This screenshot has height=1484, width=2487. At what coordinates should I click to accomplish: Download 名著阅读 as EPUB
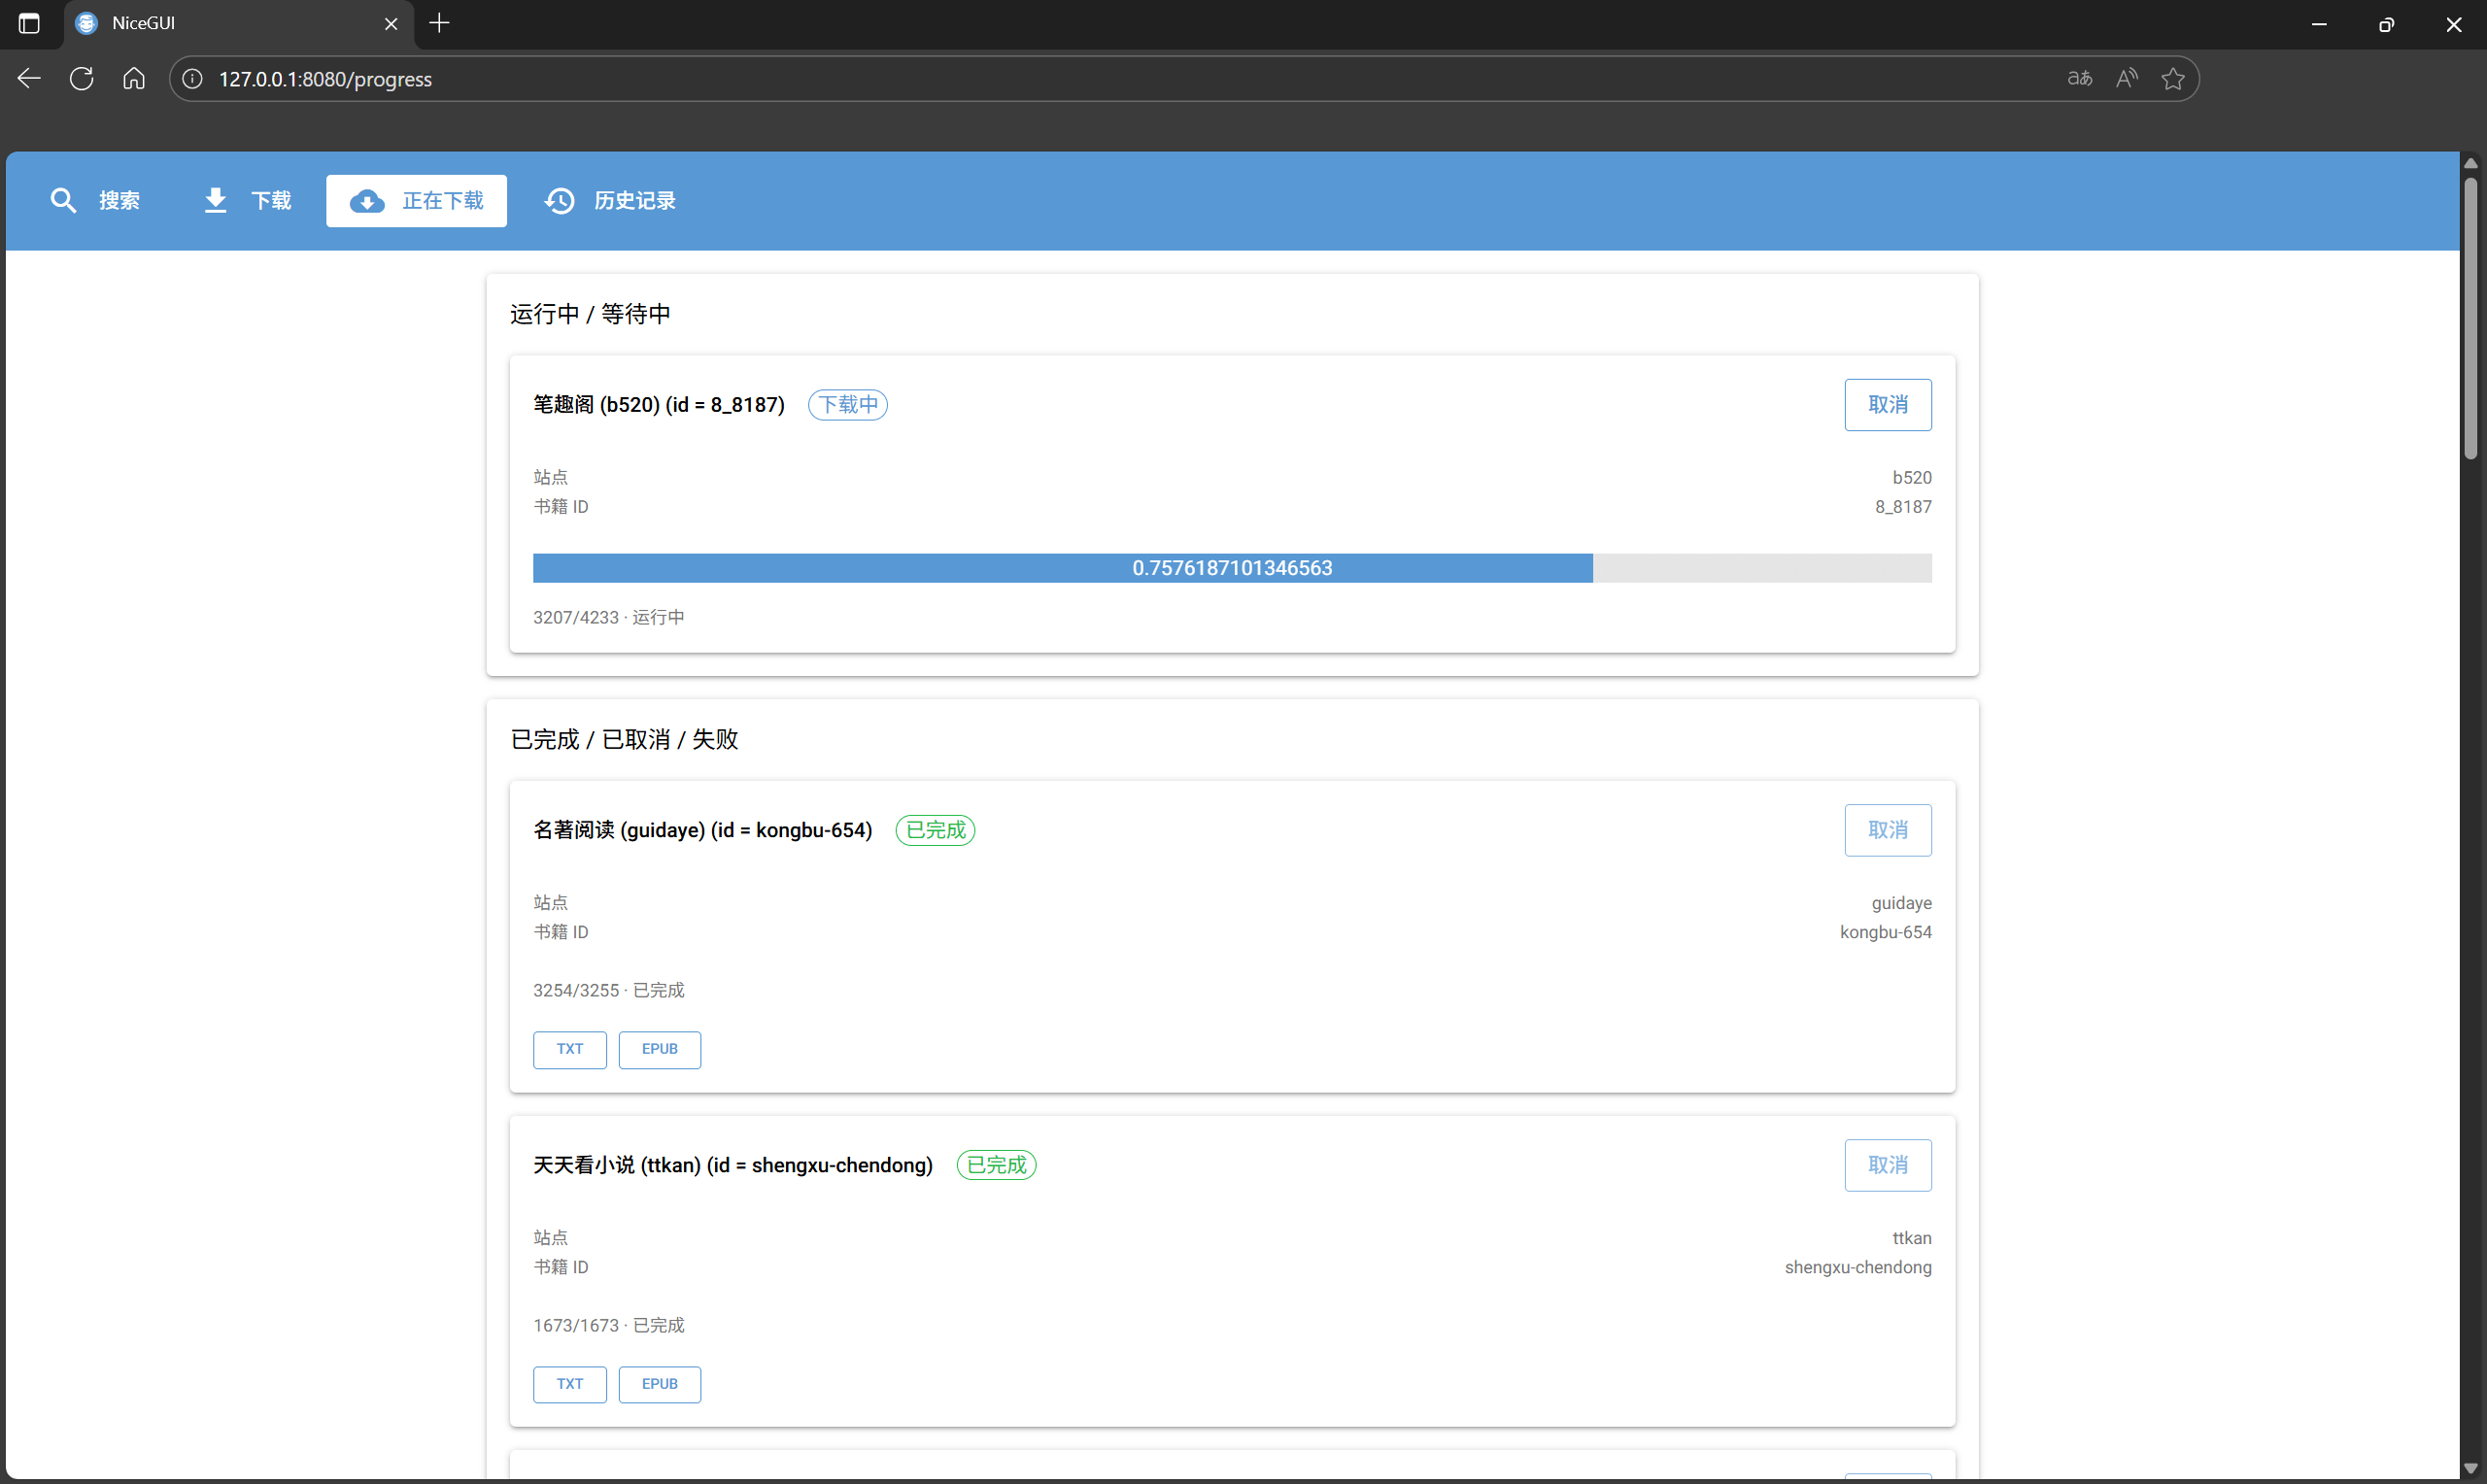pos(659,1049)
